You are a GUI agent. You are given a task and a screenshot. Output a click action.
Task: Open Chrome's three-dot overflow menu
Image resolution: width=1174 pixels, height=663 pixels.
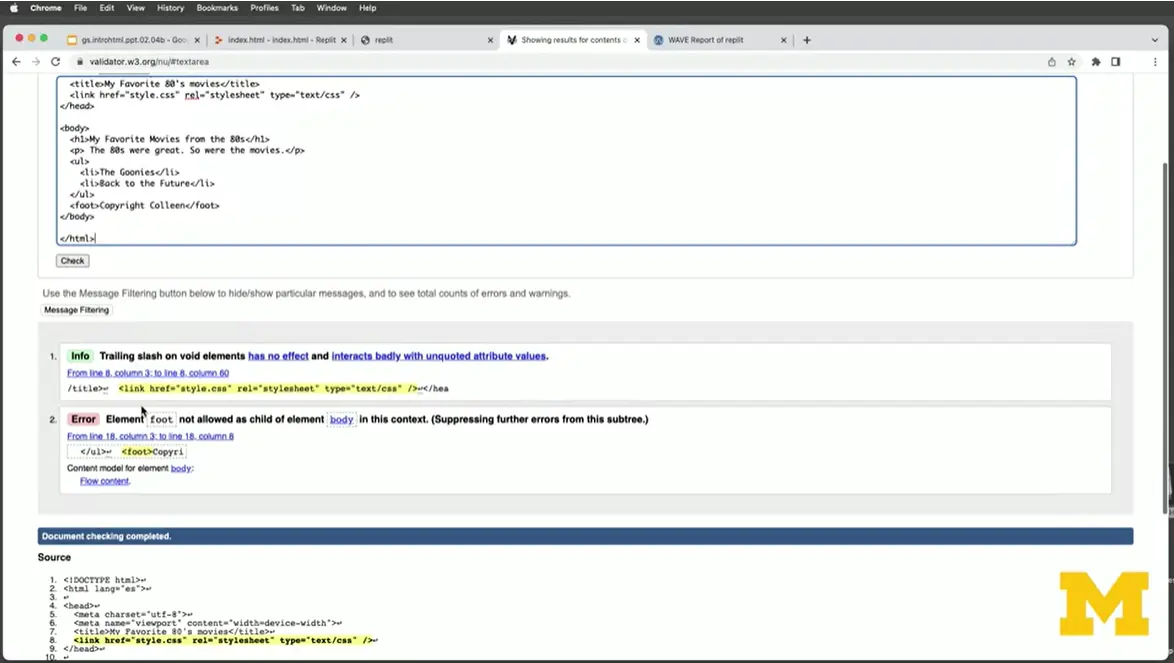click(1157, 61)
